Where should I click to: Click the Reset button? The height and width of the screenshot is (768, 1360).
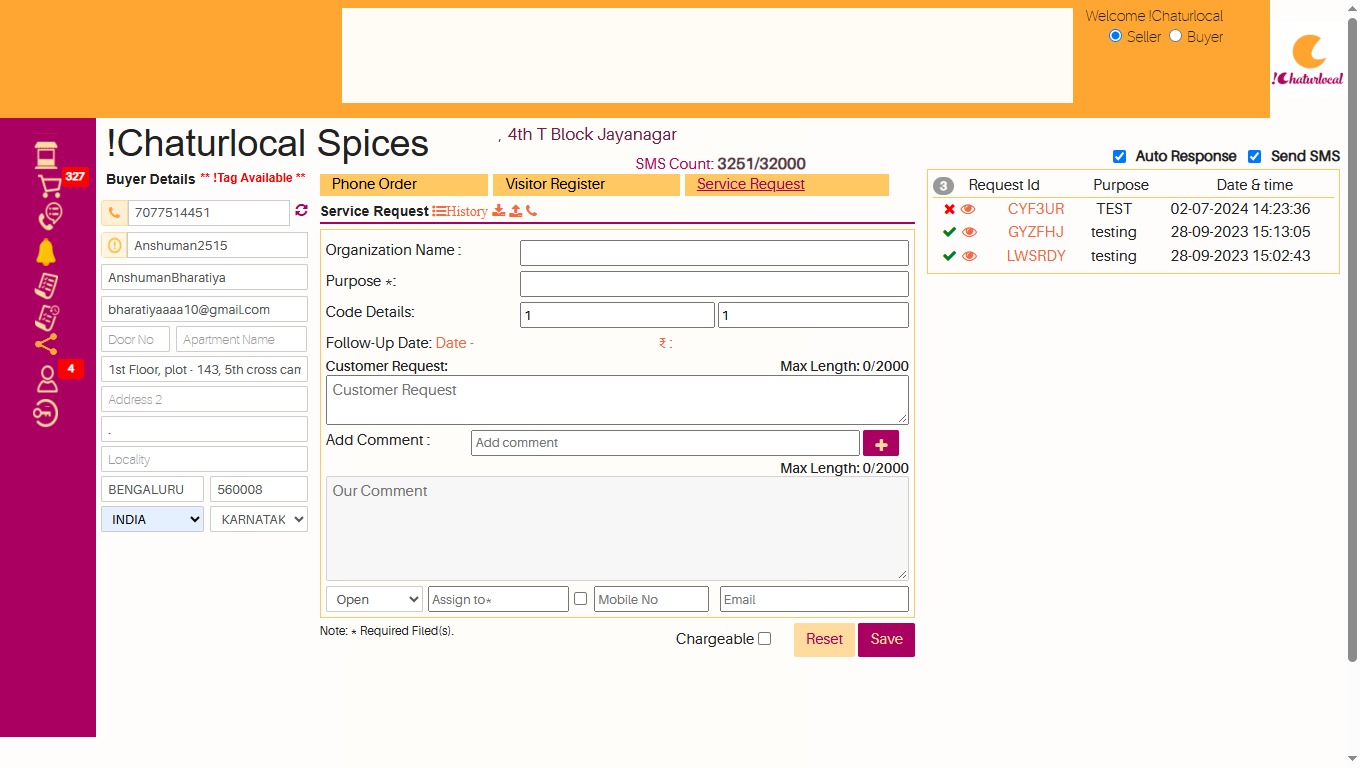[x=824, y=640]
